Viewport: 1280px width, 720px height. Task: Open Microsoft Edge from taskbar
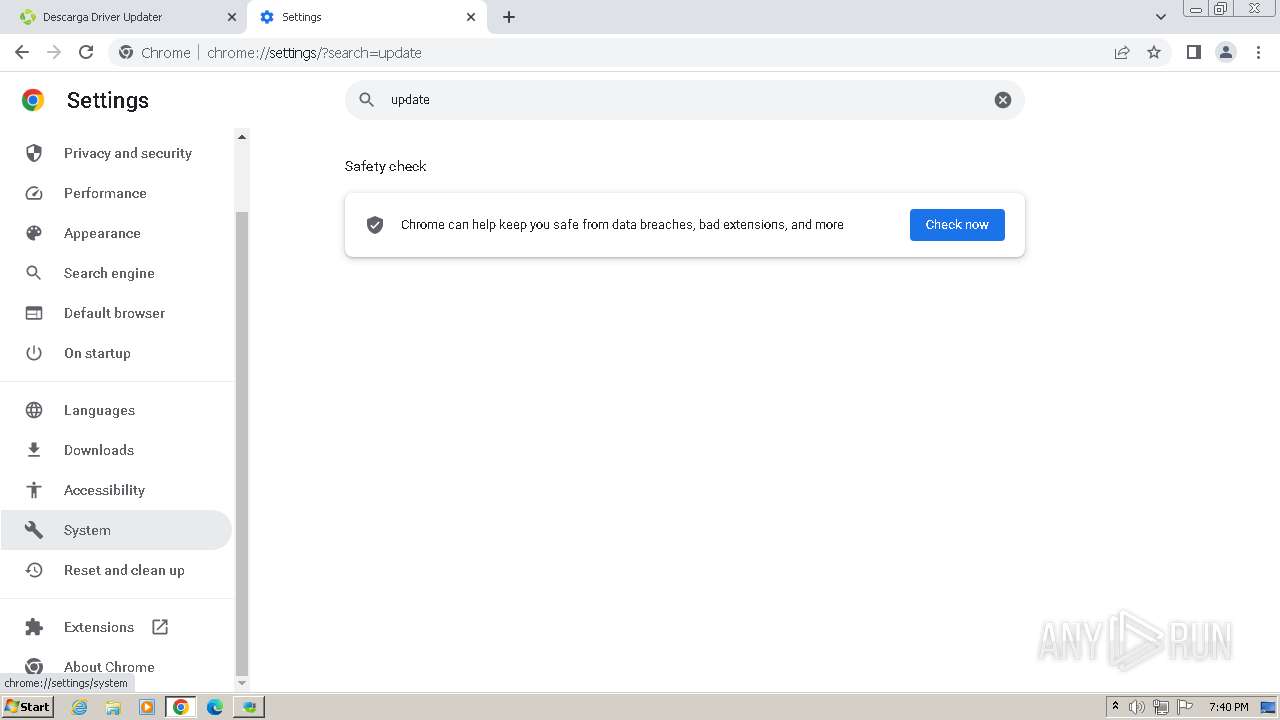click(215, 707)
